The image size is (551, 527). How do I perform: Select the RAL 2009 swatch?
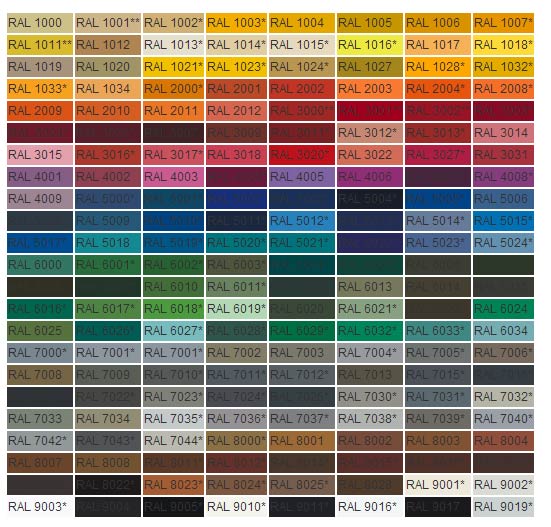tap(40, 111)
